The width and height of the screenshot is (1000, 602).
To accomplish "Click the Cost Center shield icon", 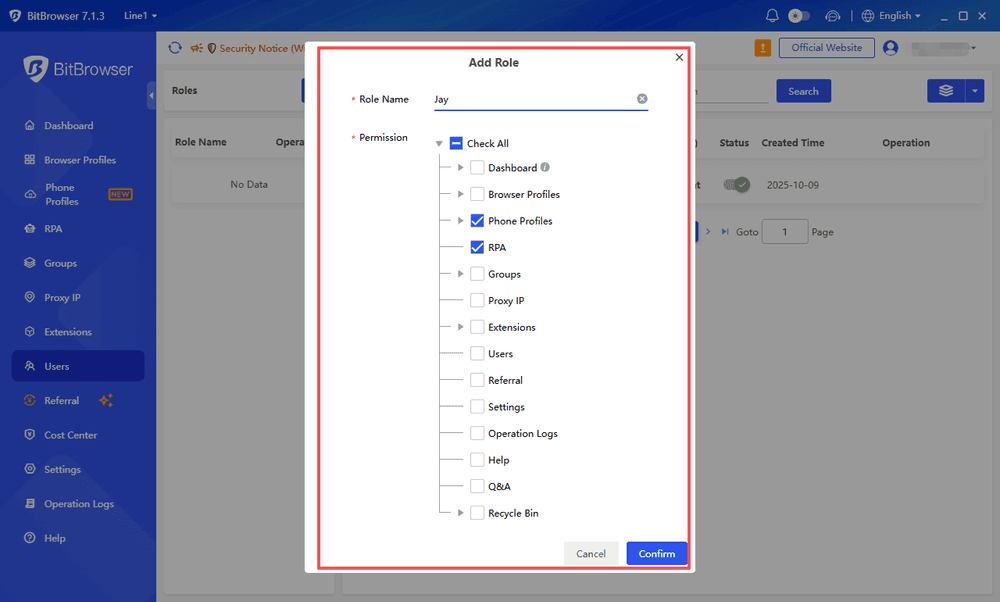I will point(29,435).
